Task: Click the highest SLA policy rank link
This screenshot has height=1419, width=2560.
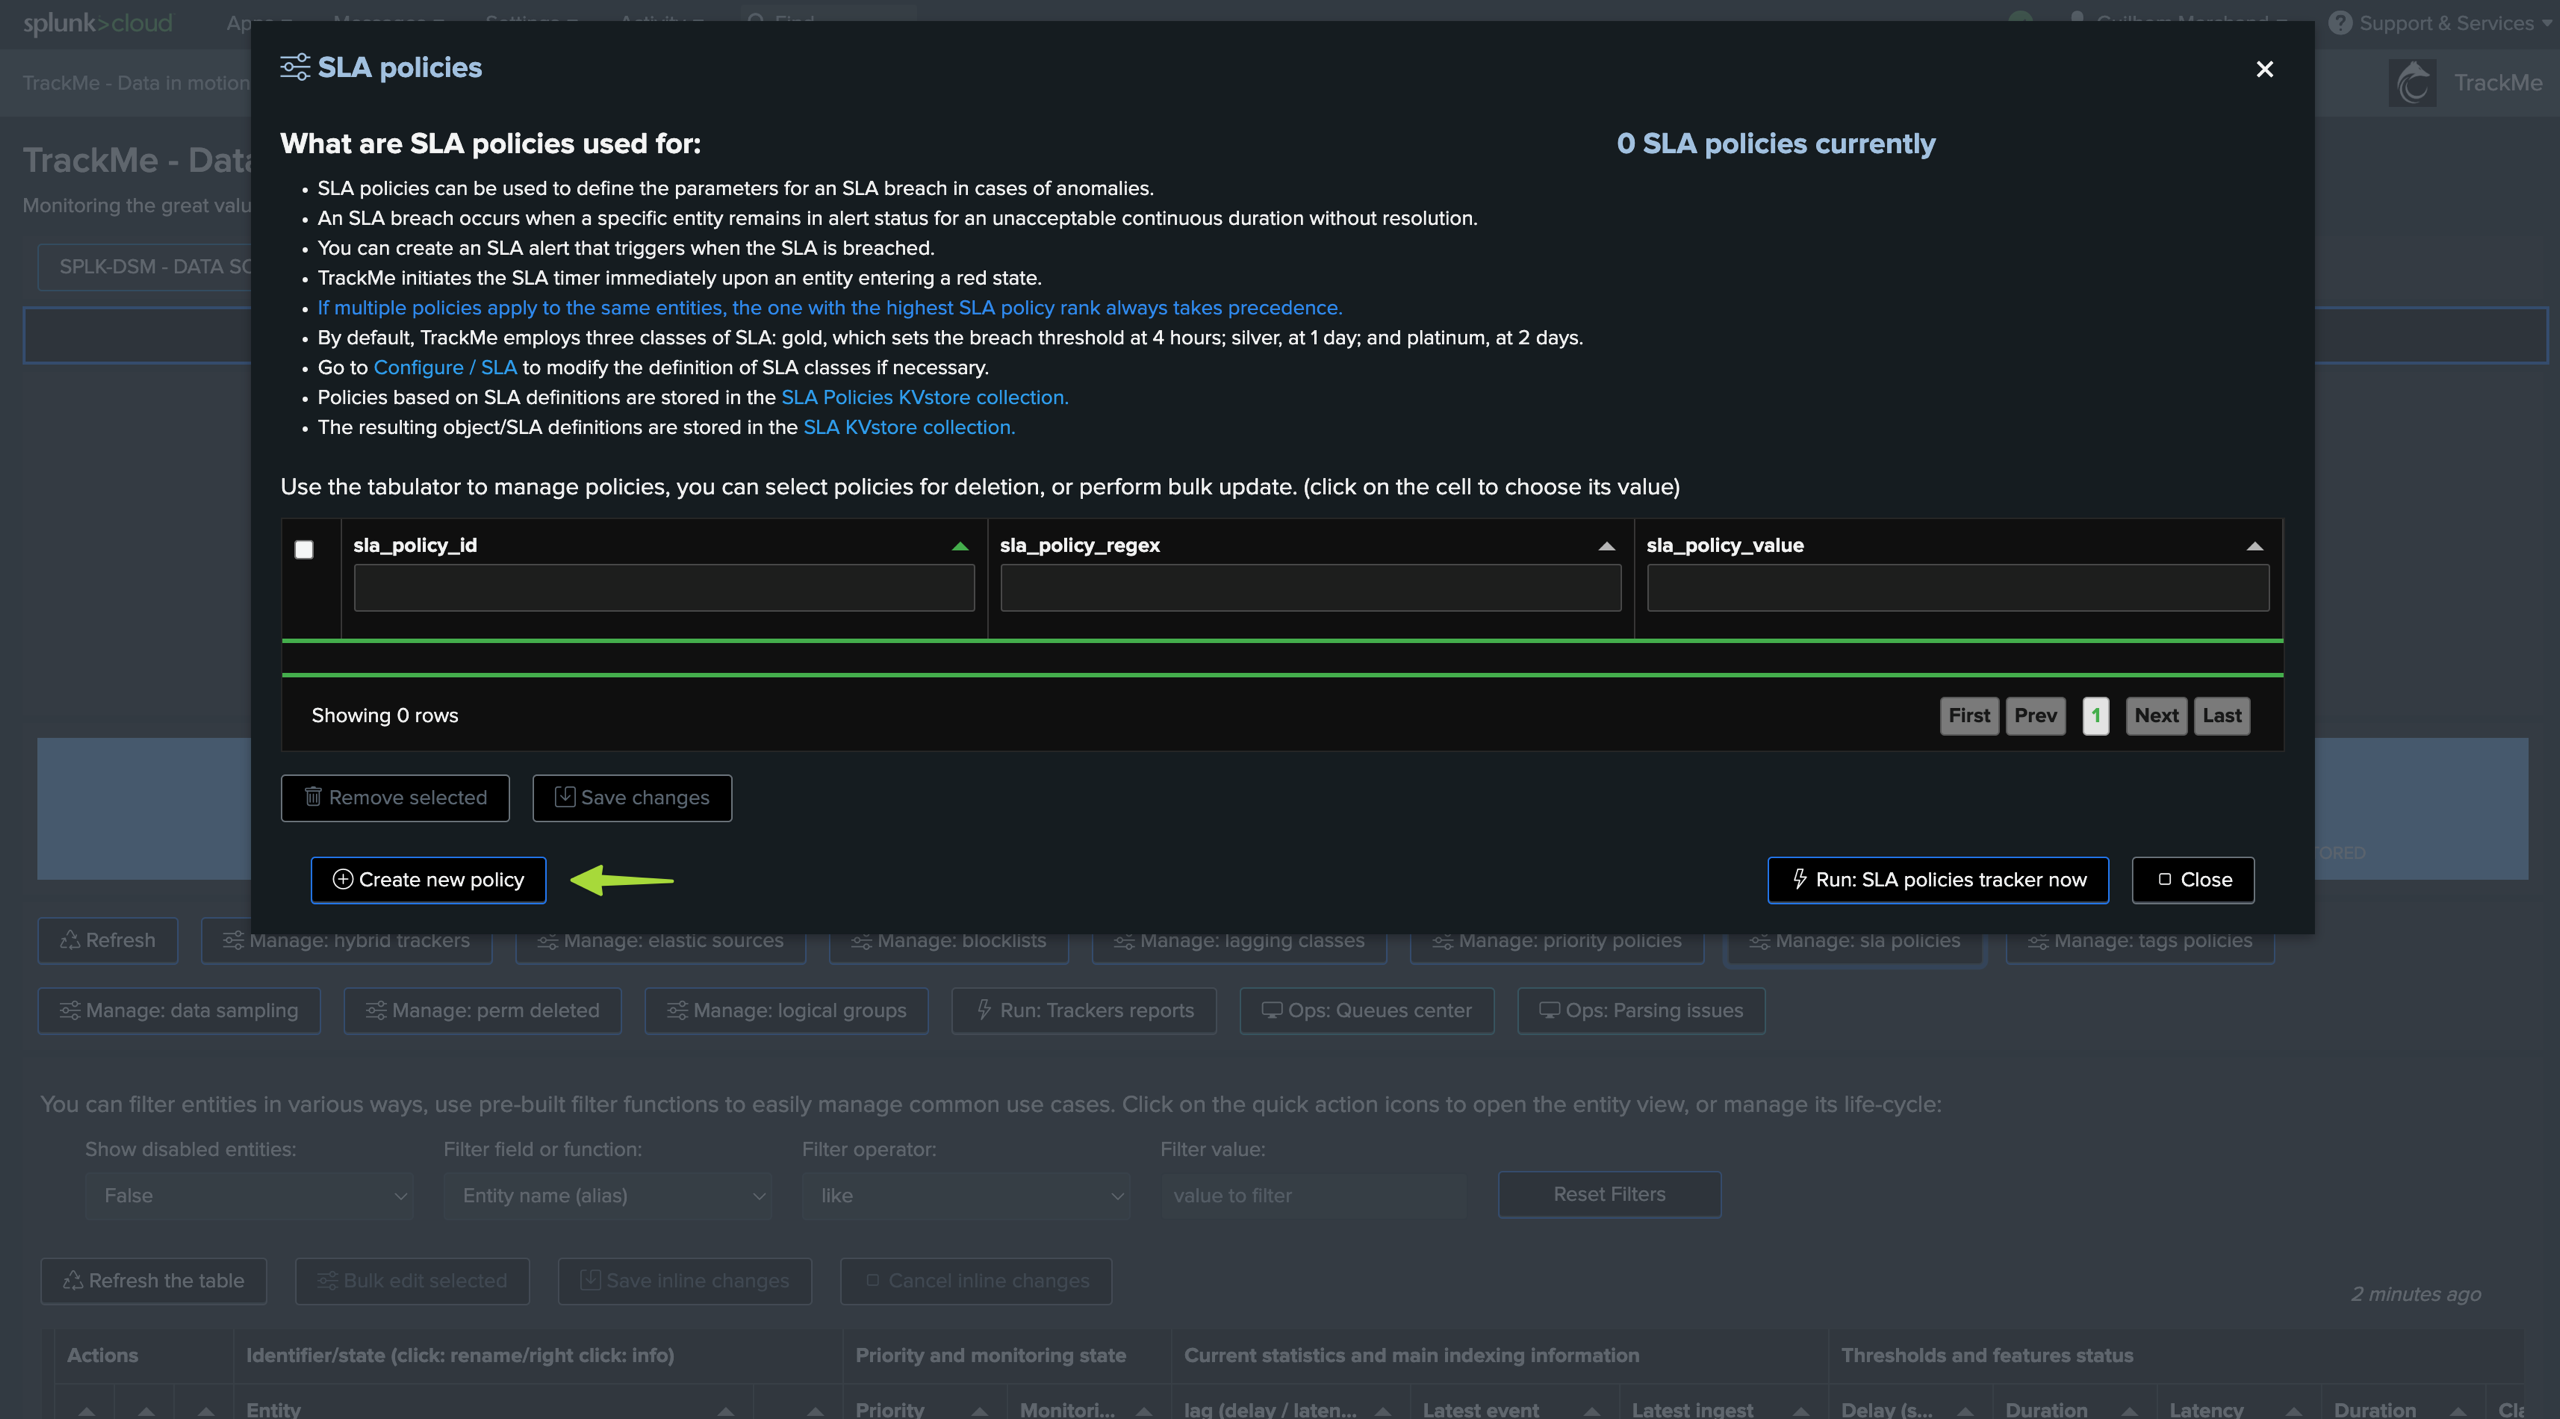Action: (x=829, y=308)
